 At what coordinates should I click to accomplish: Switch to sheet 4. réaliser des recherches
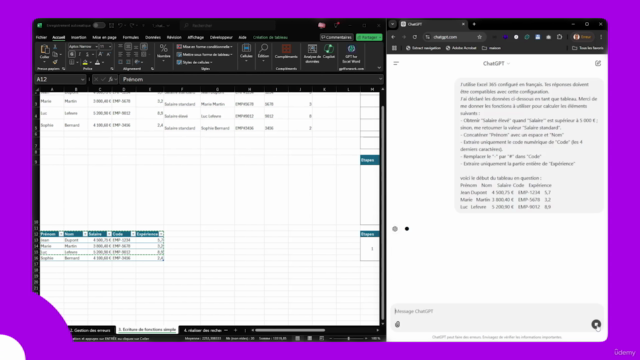202,330
